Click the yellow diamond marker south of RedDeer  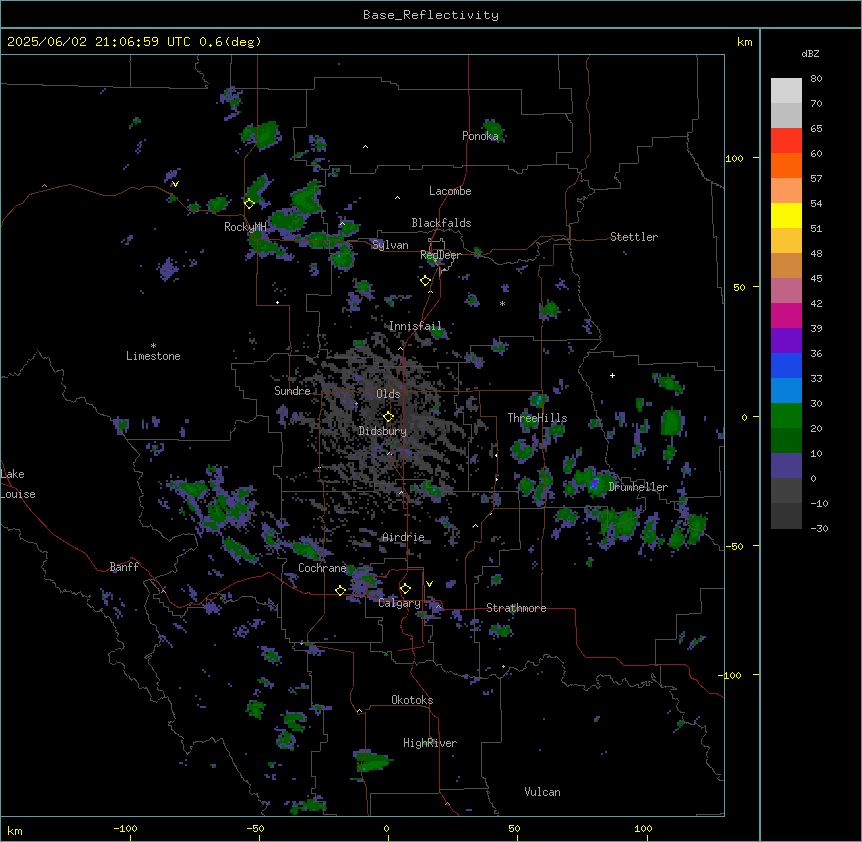click(x=425, y=280)
